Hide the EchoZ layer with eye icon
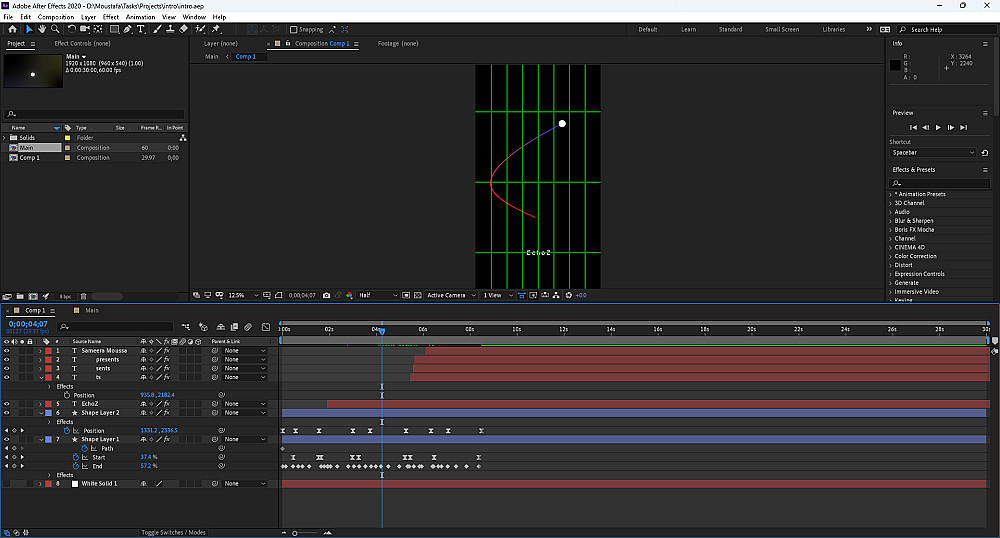Screen dimensions: 1000x538 [x=6, y=404]
